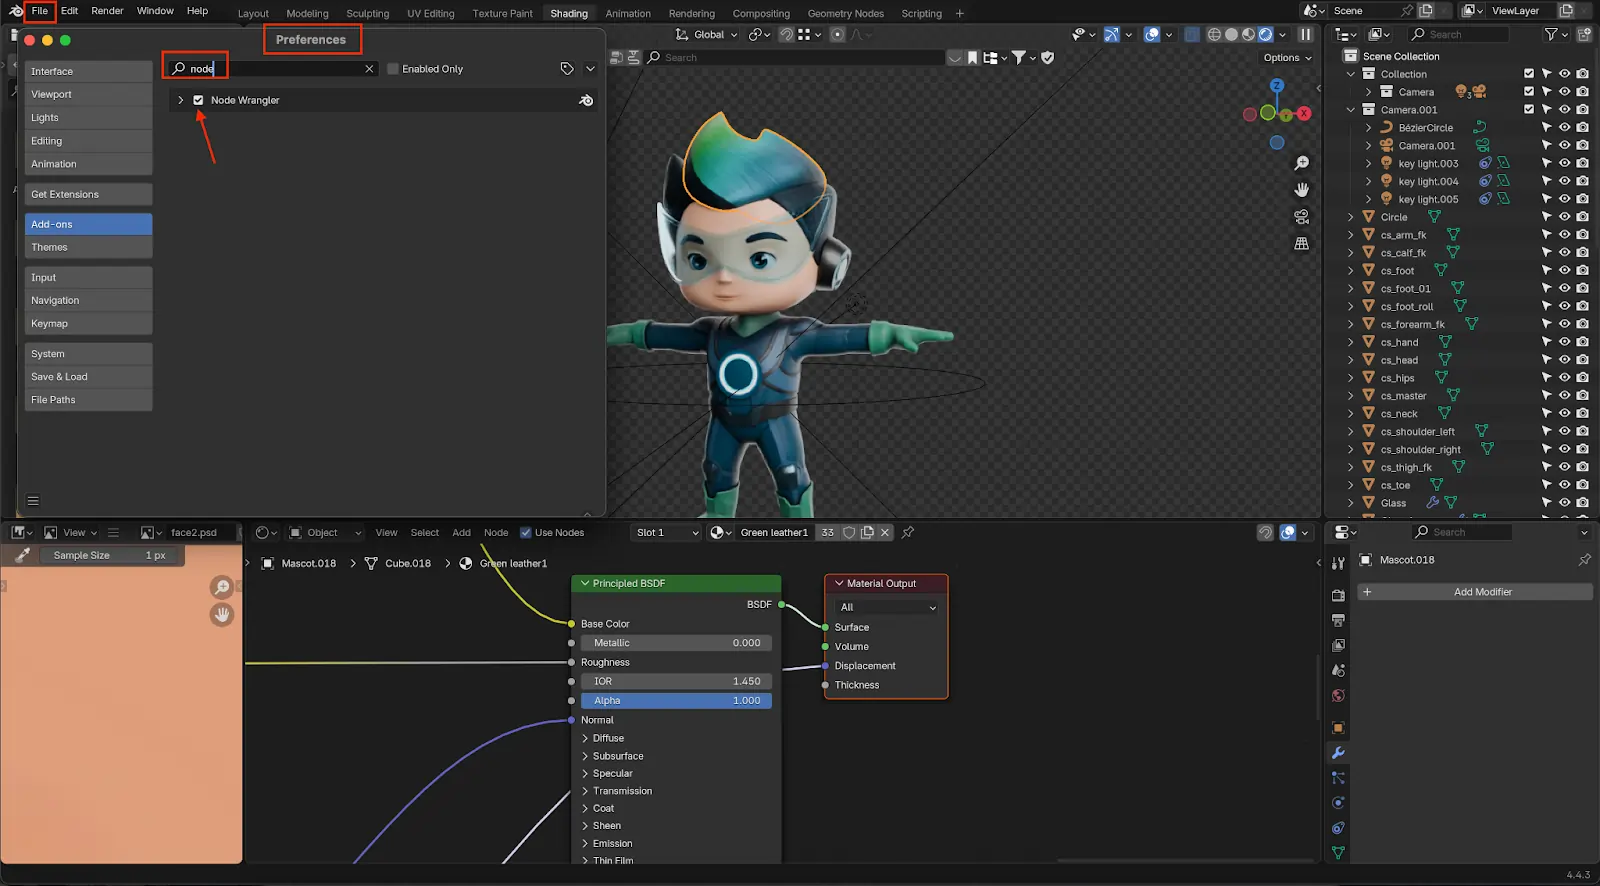Toggle the snap magnet in viewport header

[786, 34]
